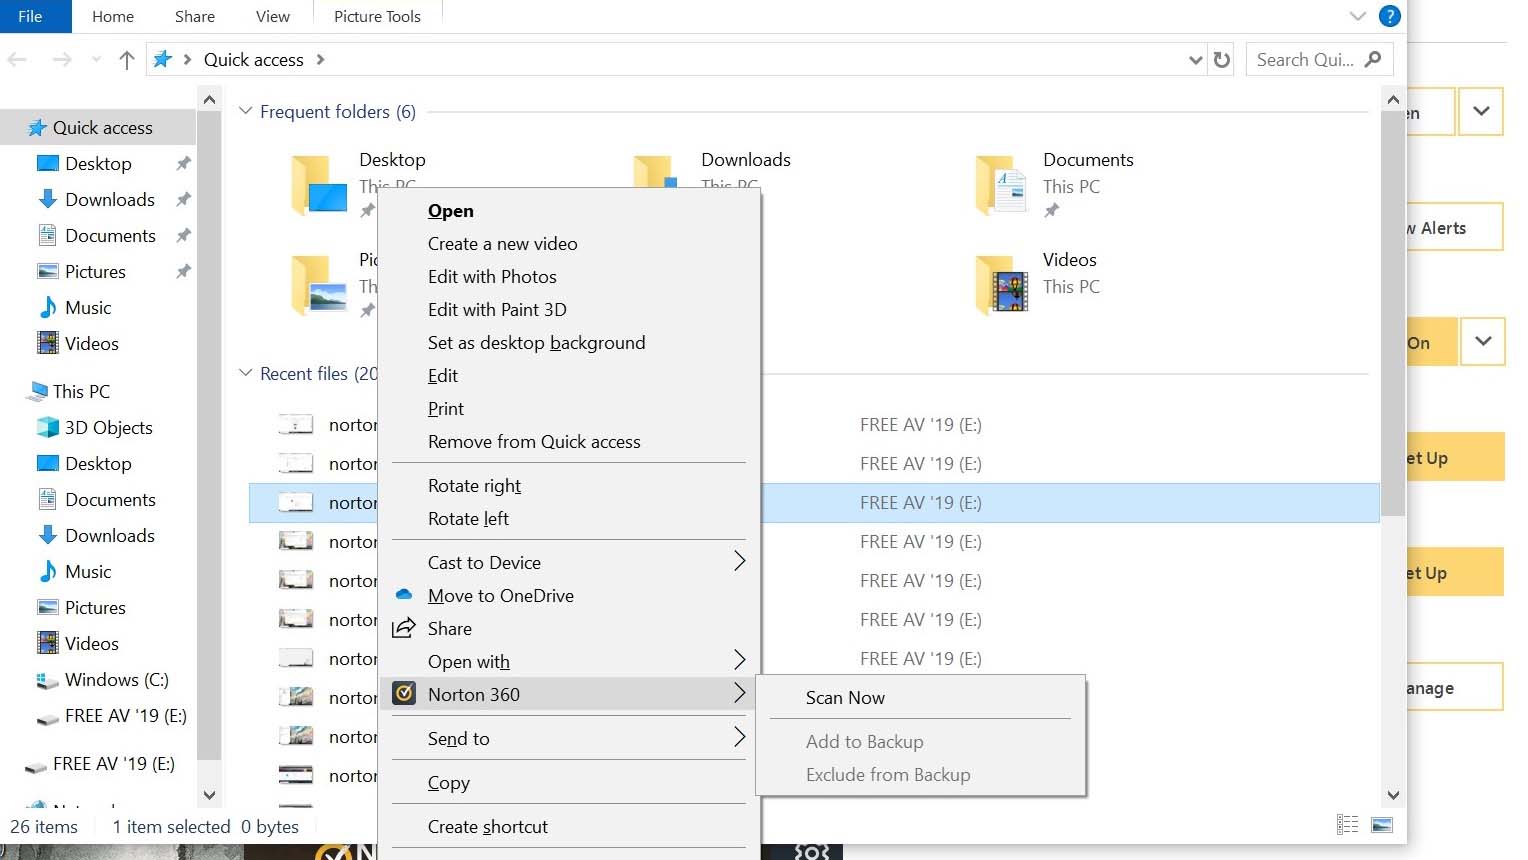The image size is (1528, 860).
Task: Switch to the View ribbon tab
Action: point(272,16)
